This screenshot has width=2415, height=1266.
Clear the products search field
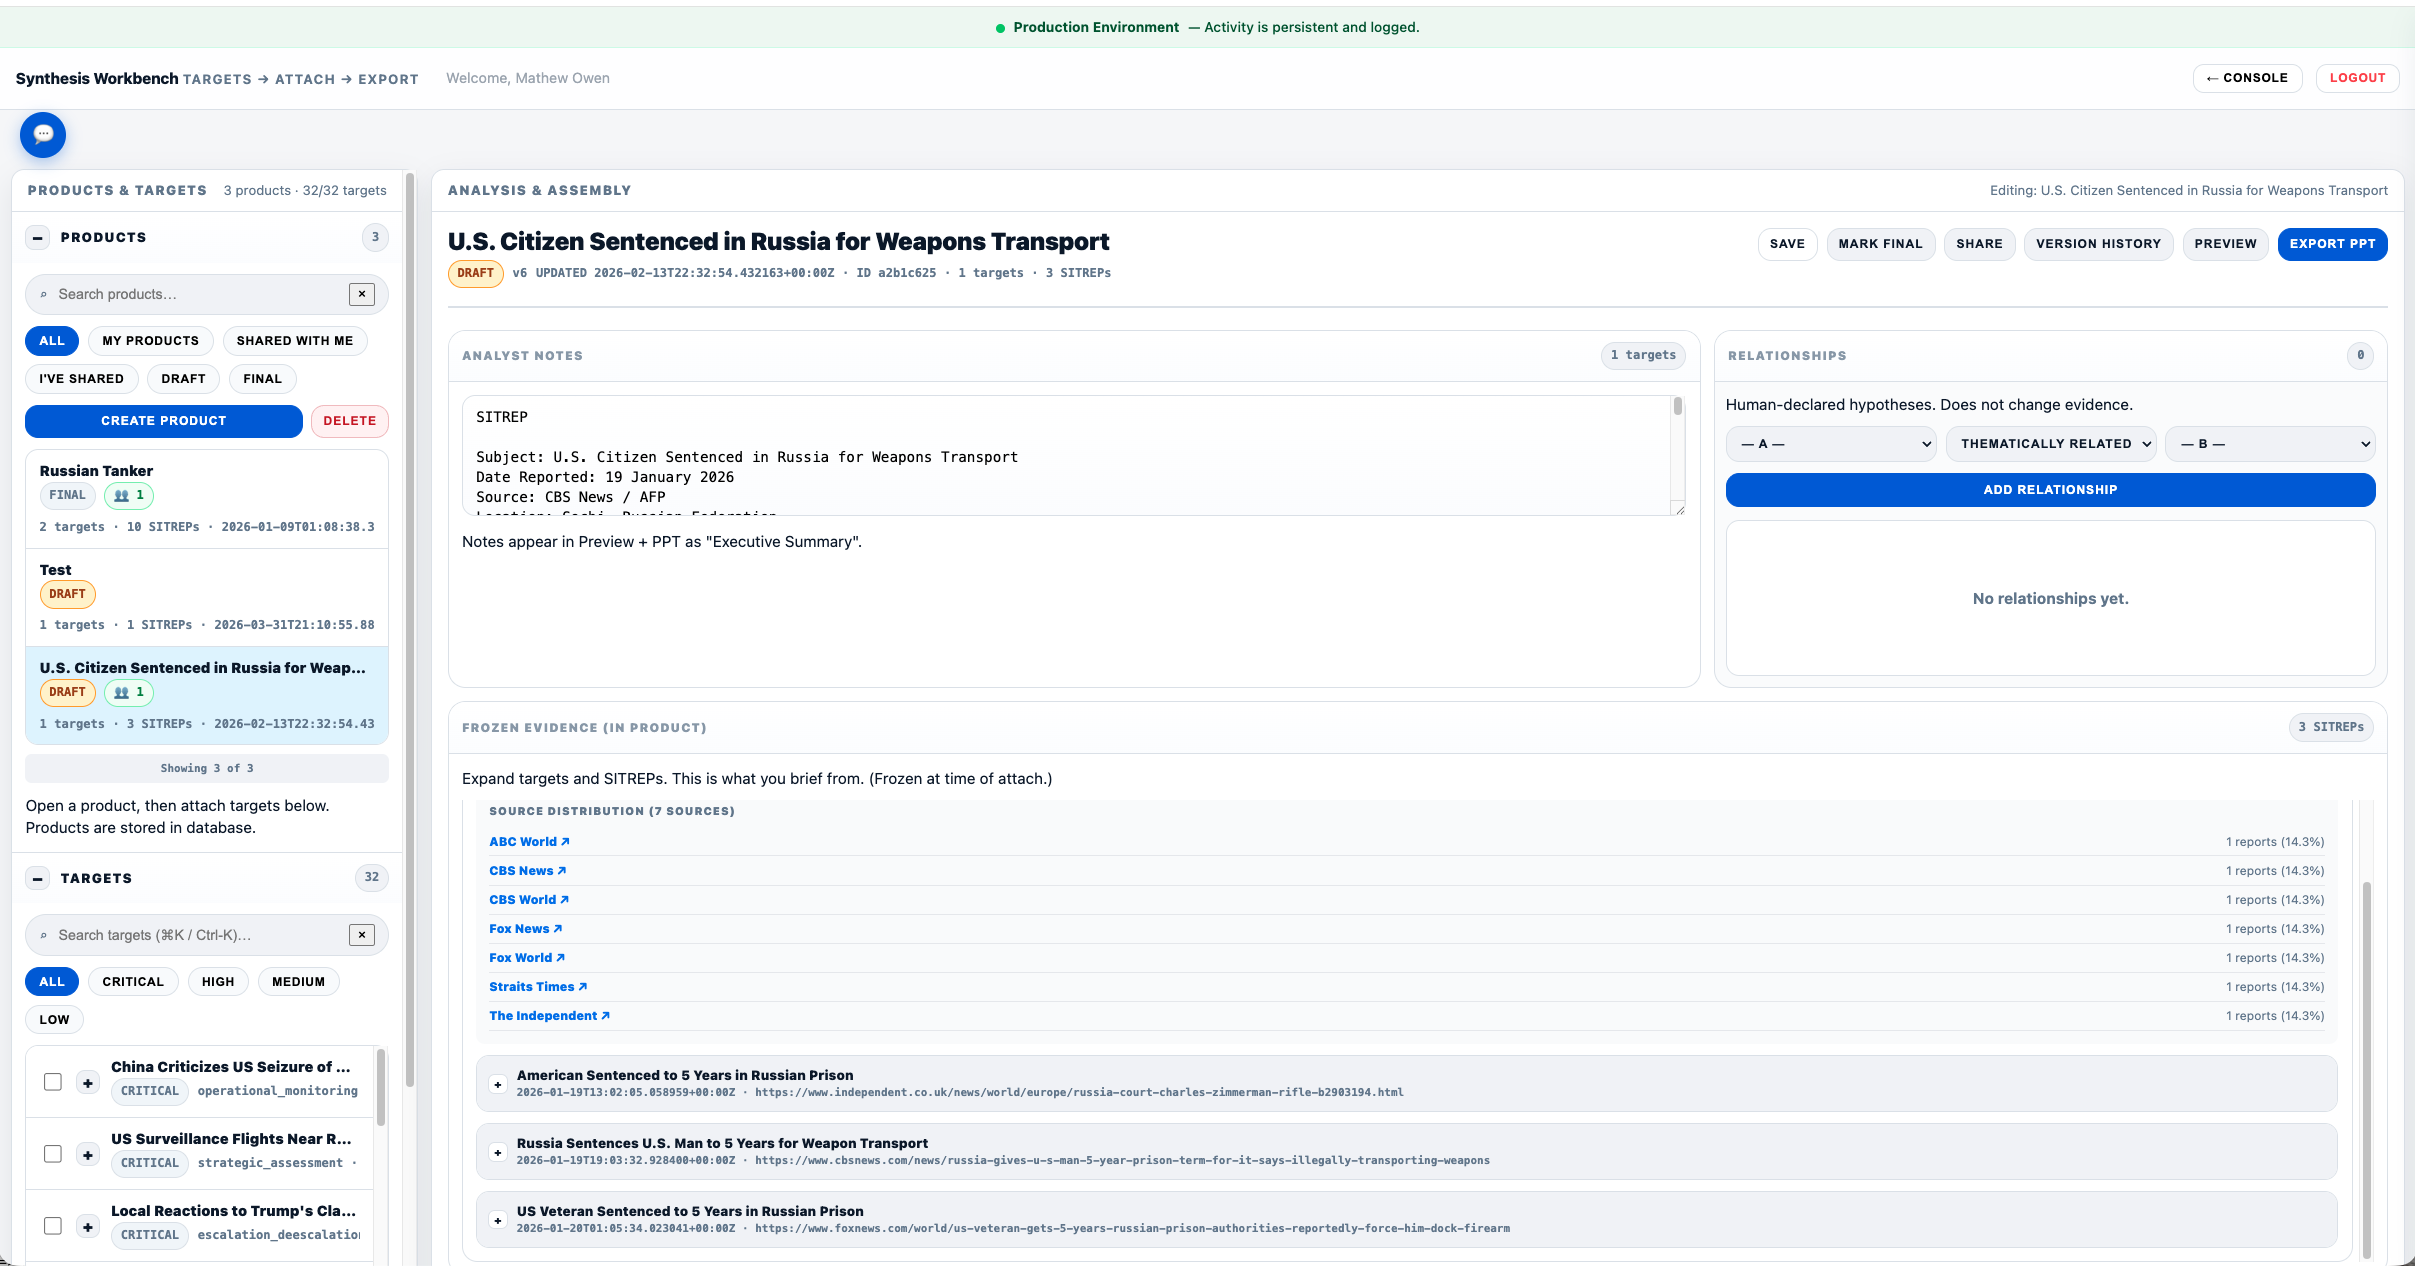point(361,293)
